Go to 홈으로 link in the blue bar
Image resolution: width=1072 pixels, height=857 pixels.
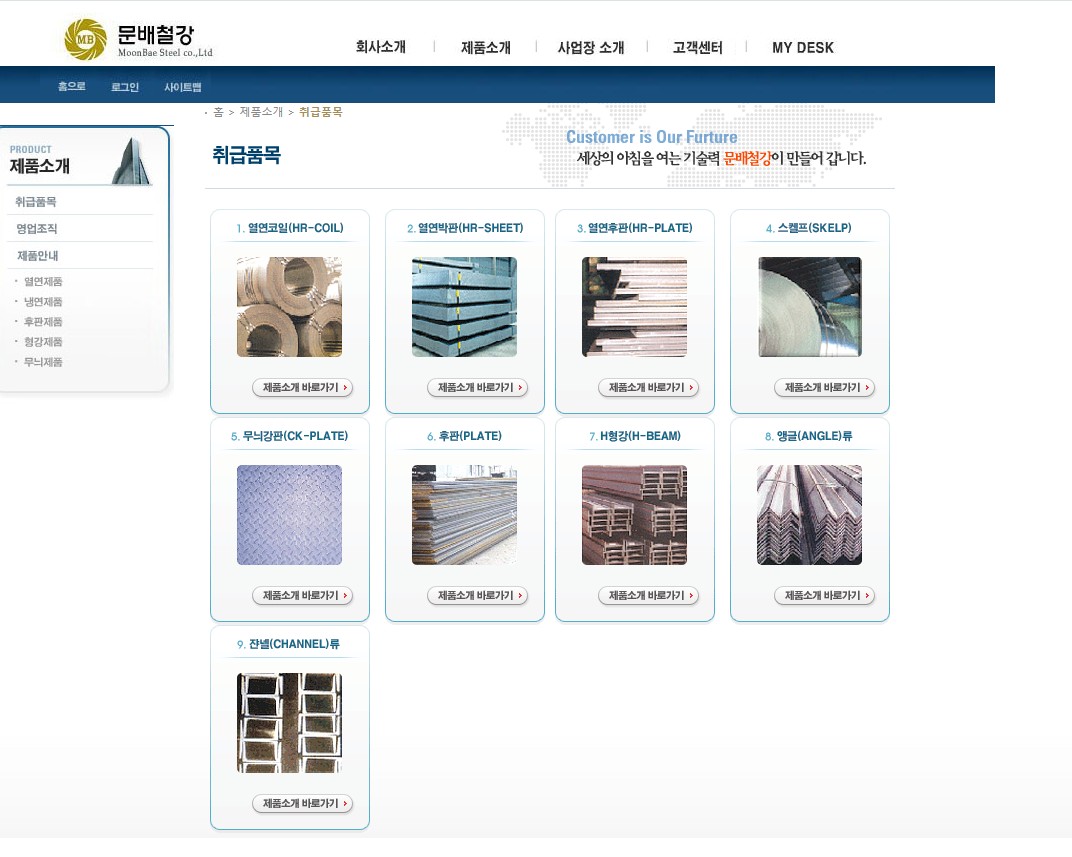[72, 87]
